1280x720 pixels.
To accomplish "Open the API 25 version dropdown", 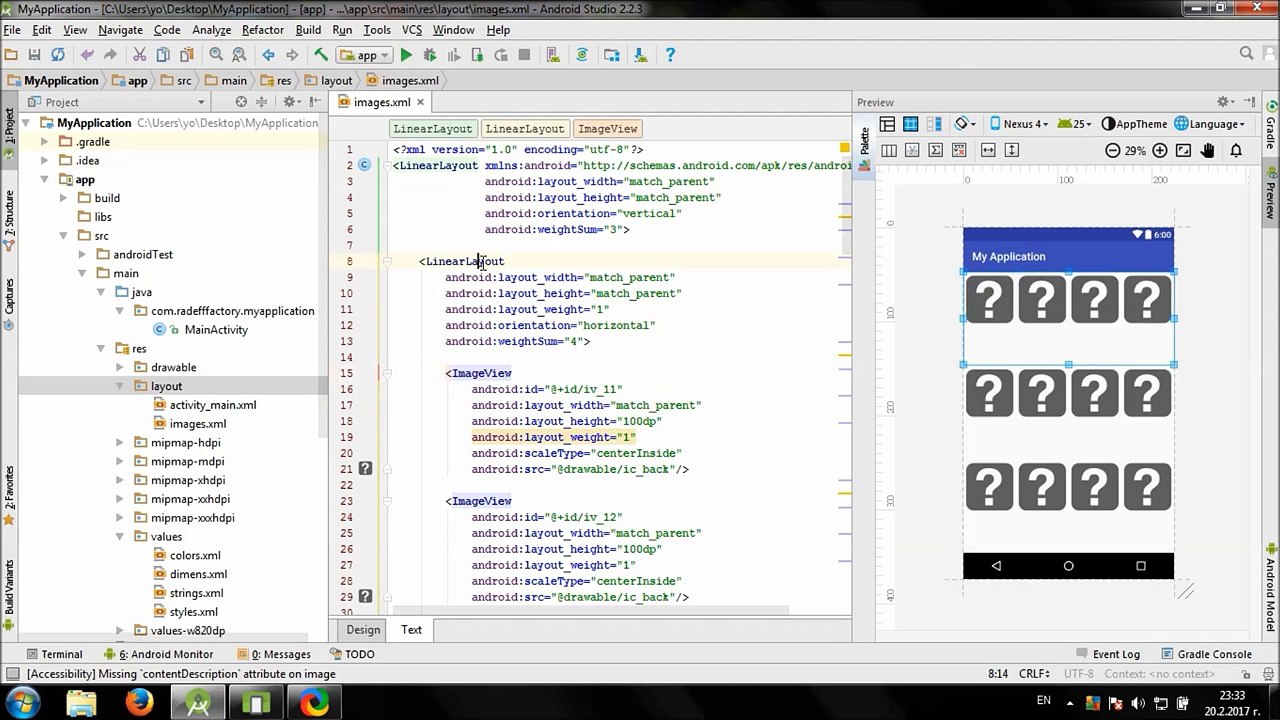I will click(x=1076, y=124).
